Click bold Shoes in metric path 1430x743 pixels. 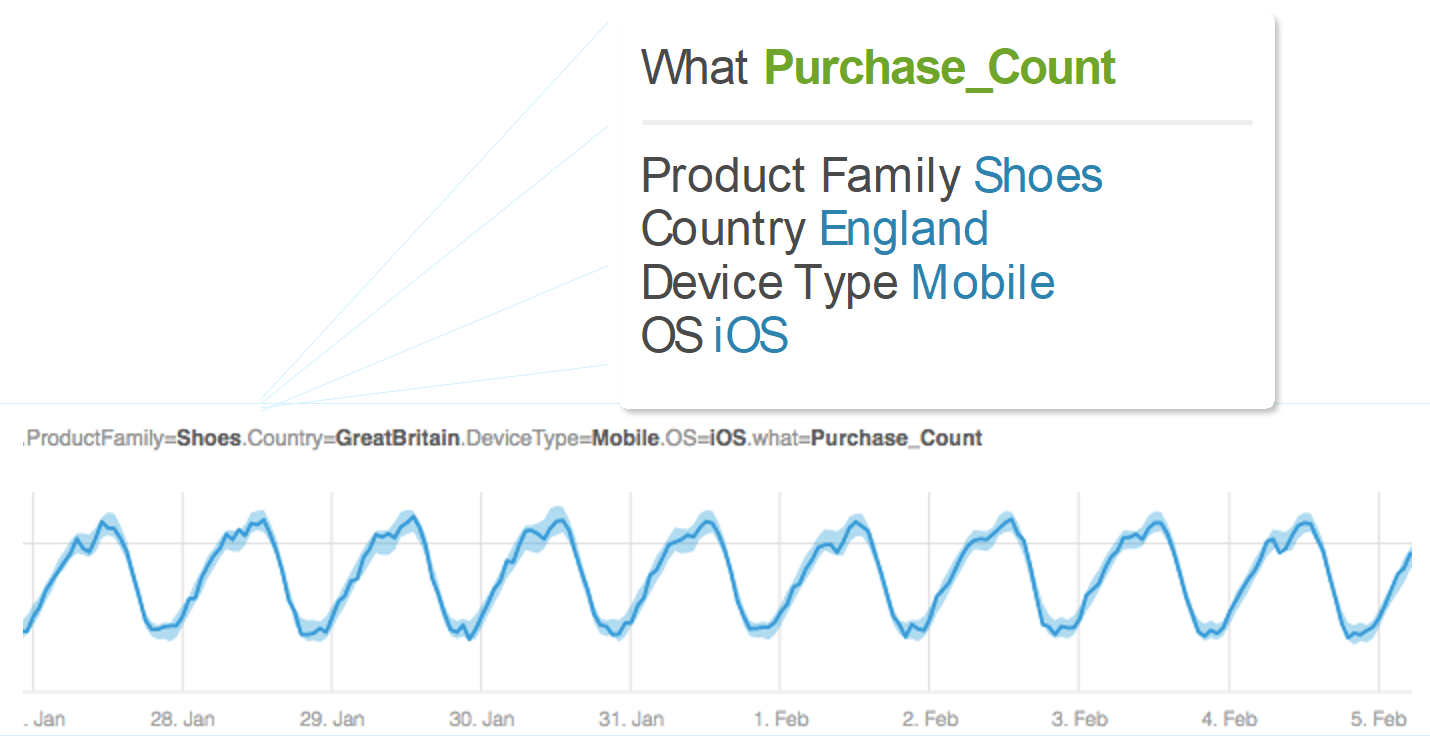coord(209,438)
